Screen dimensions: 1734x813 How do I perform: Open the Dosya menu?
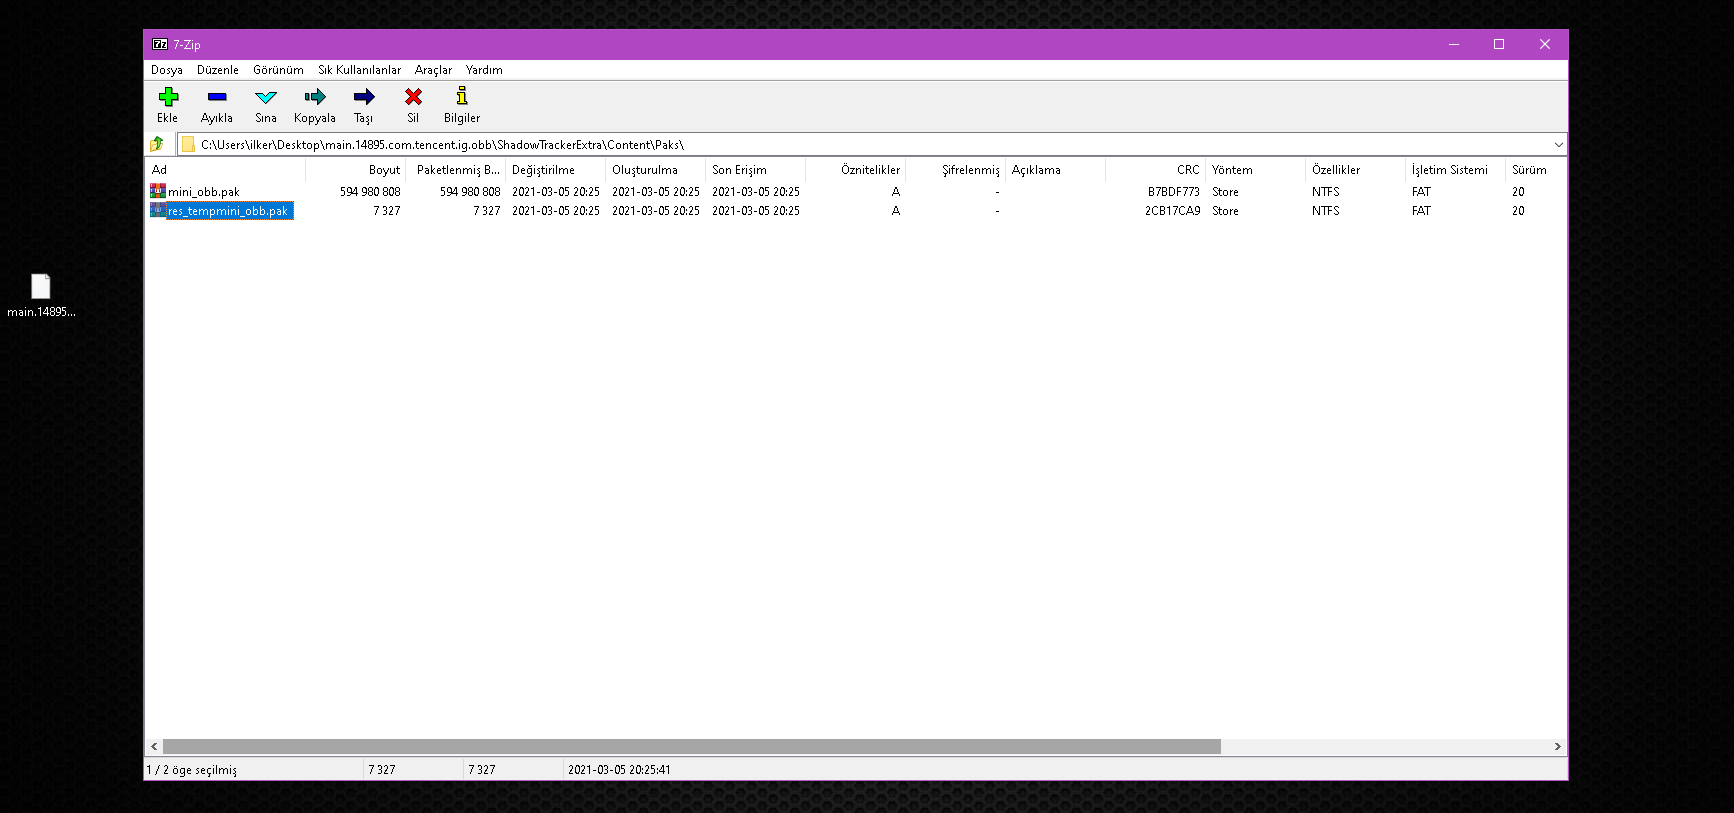167,70
